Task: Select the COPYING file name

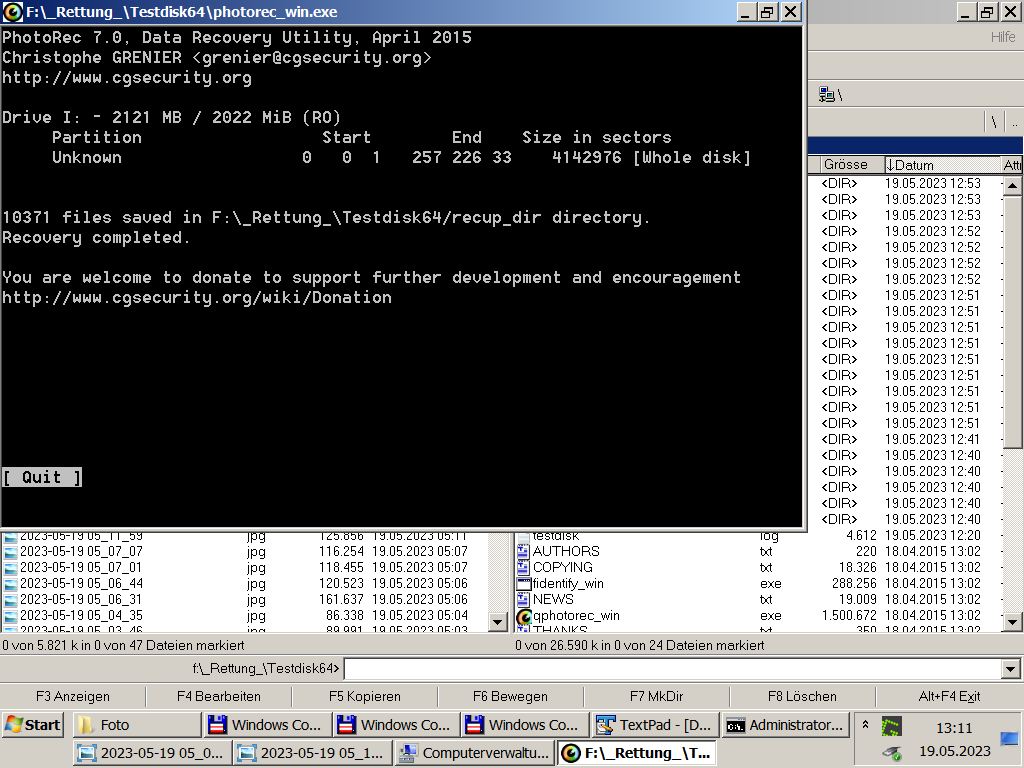Action: (x=562, y=568)
